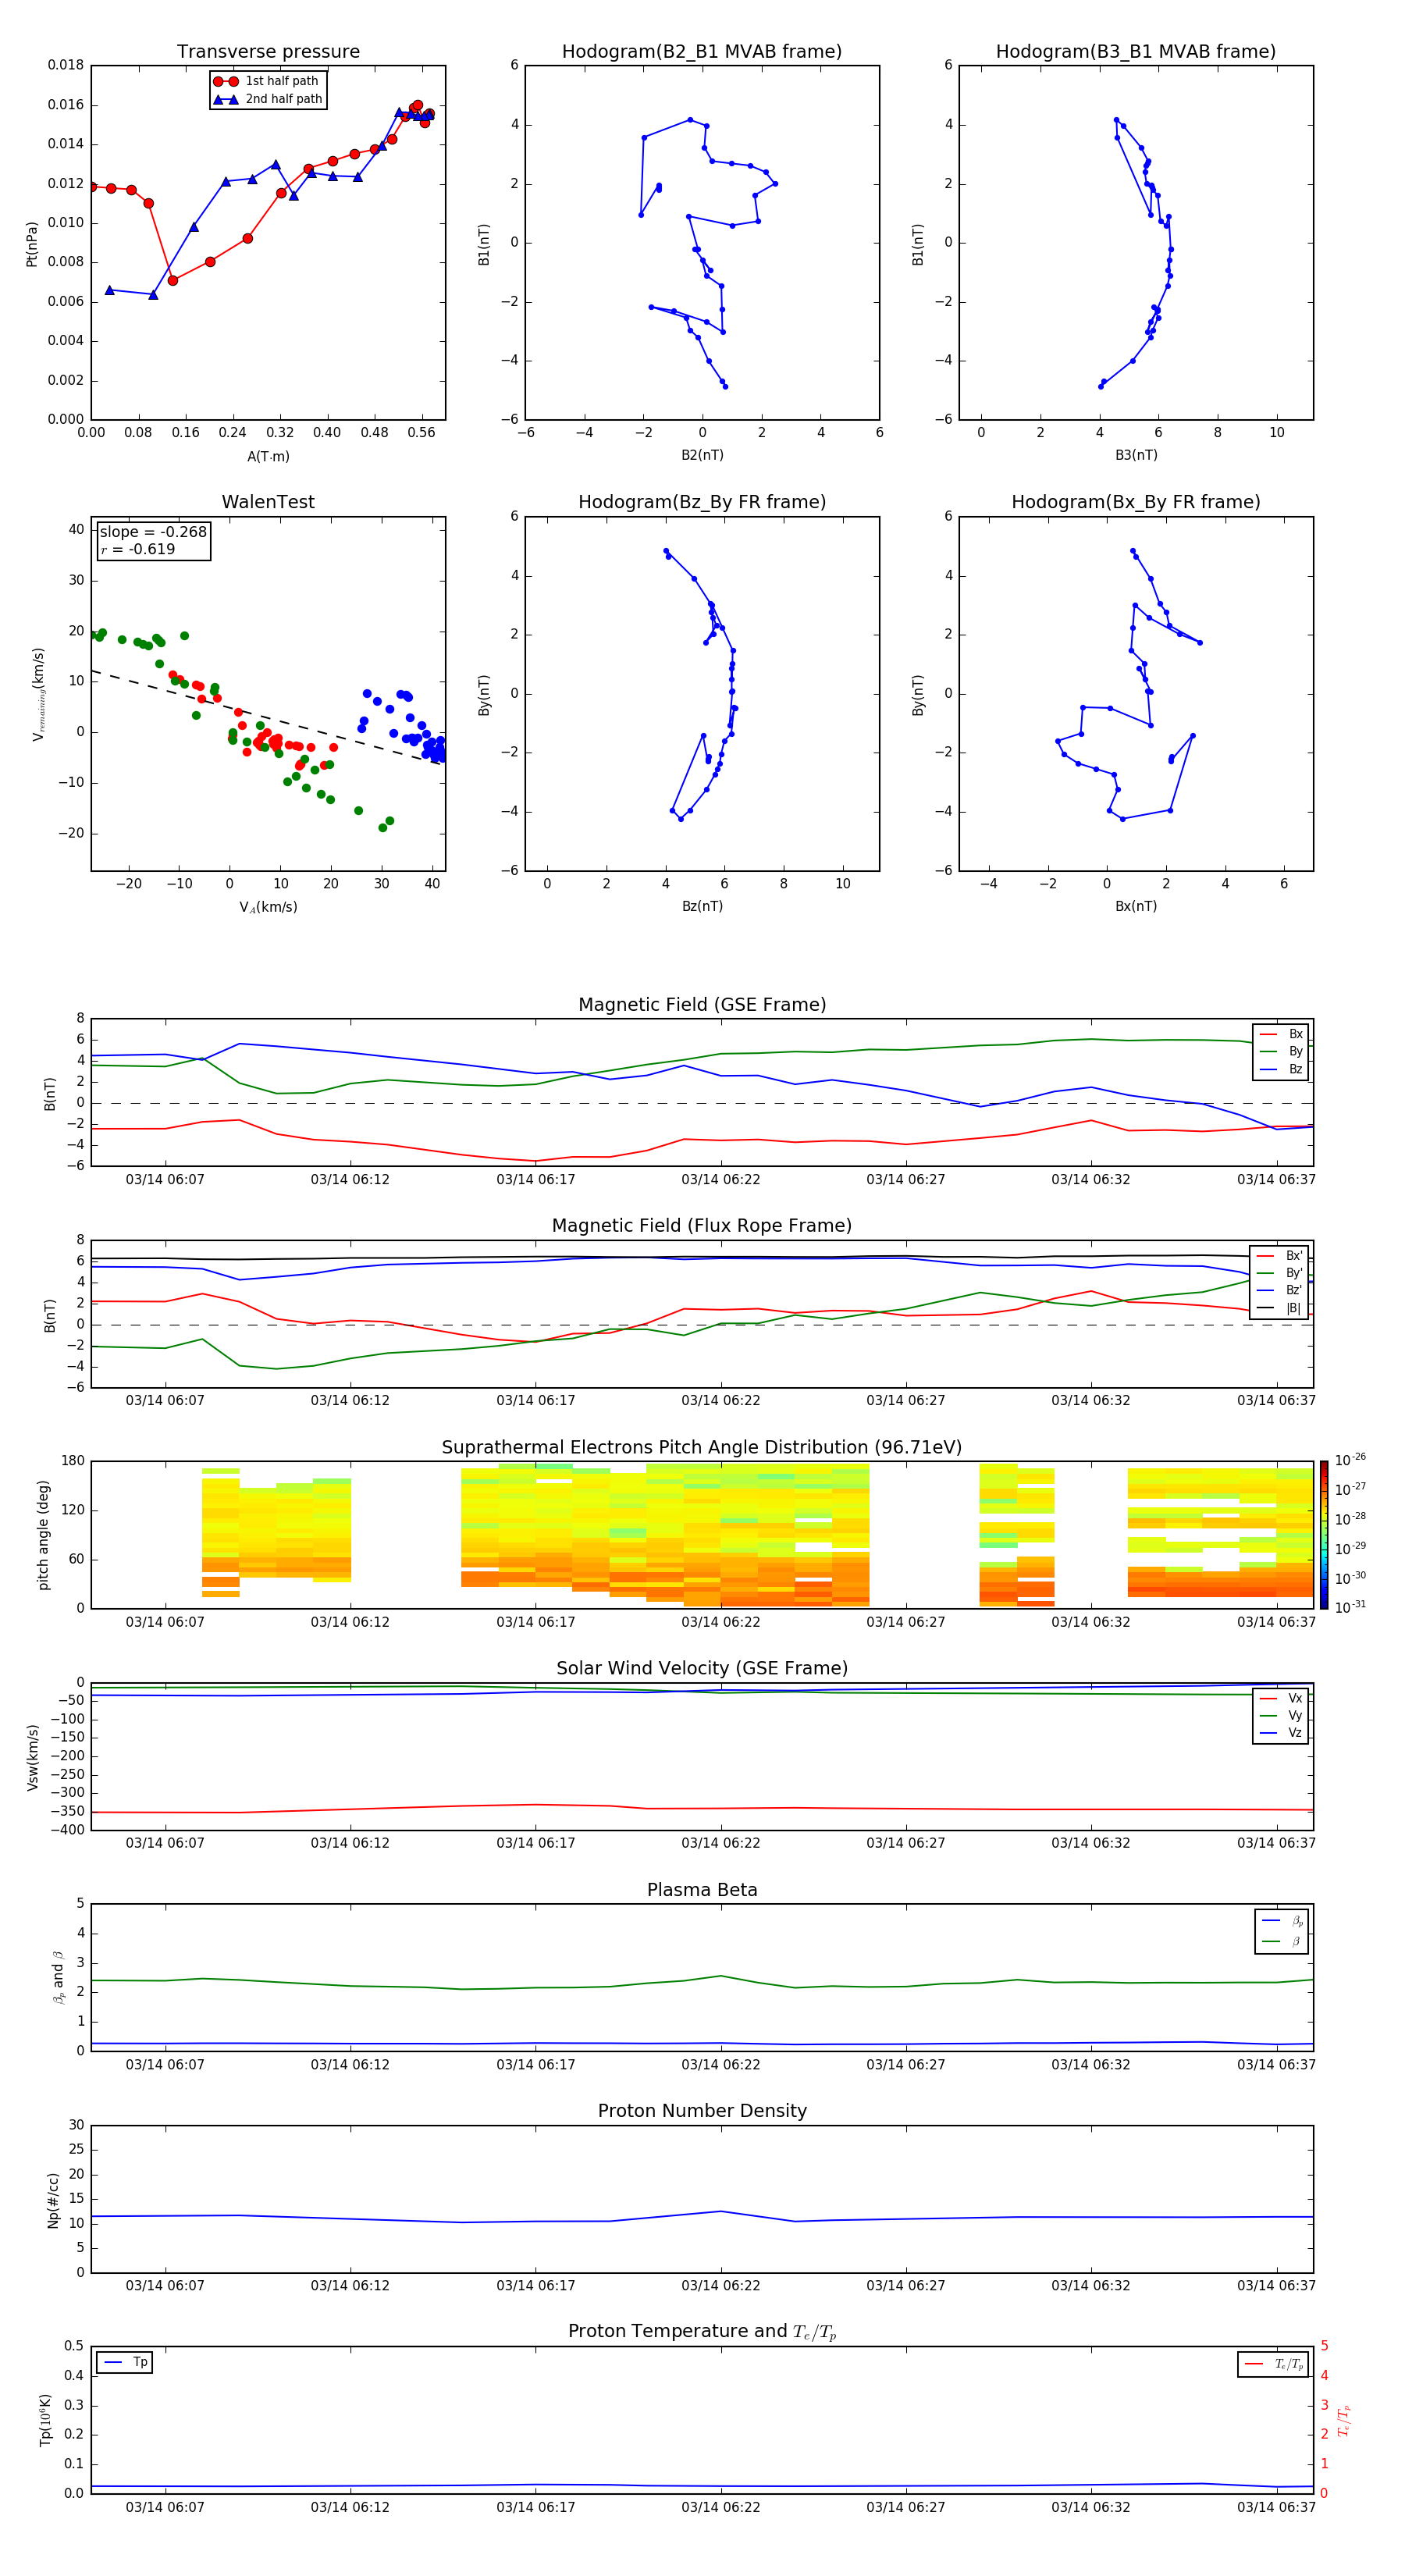Click the 'WalenTest' plot title

[268, 502]
